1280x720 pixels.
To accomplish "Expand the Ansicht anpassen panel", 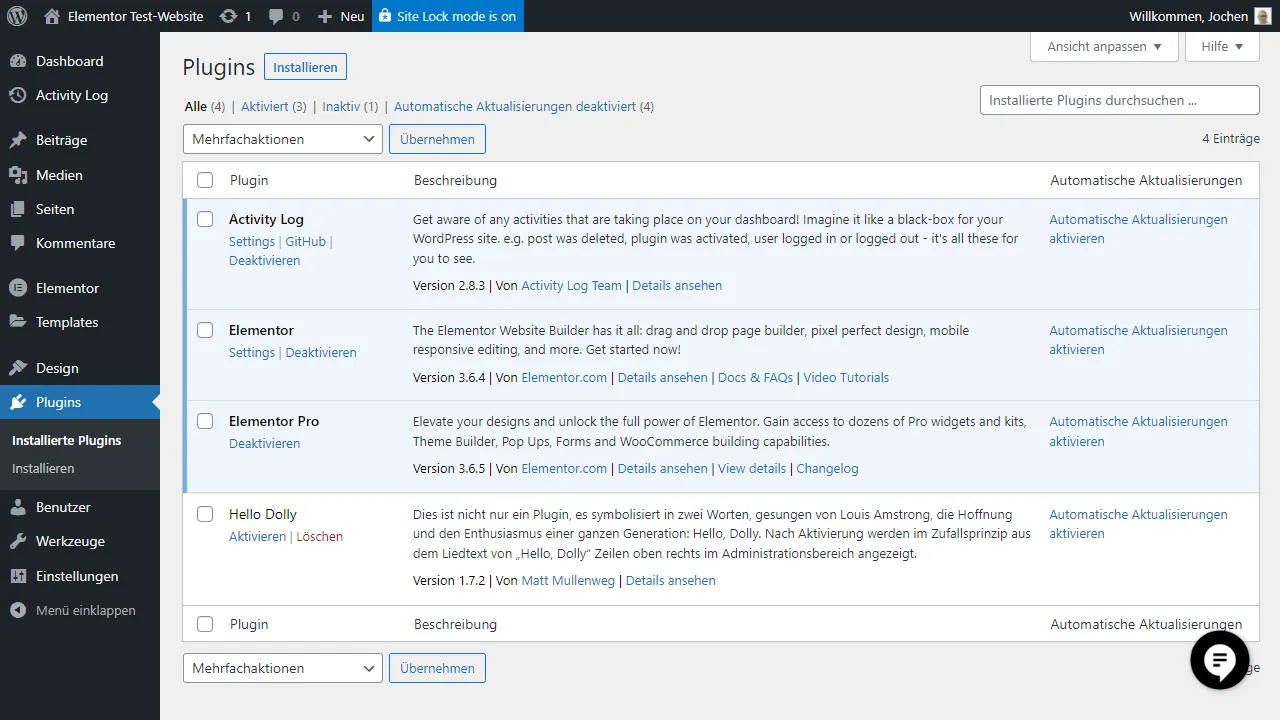I will click(1104, 46).
